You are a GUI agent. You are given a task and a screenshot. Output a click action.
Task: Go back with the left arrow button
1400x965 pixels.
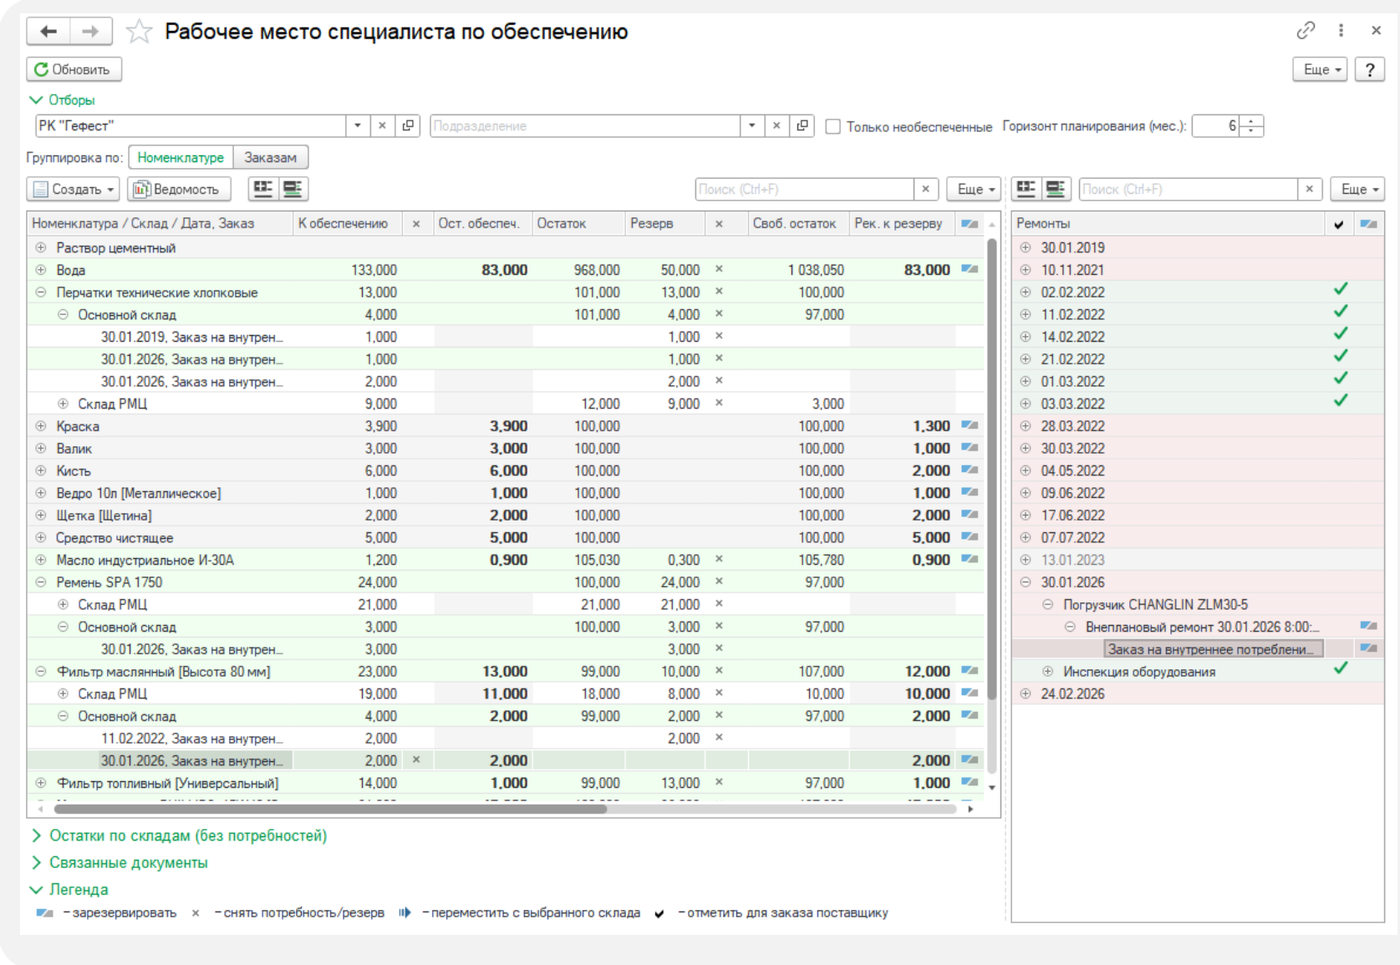click(x=48, y=32)
